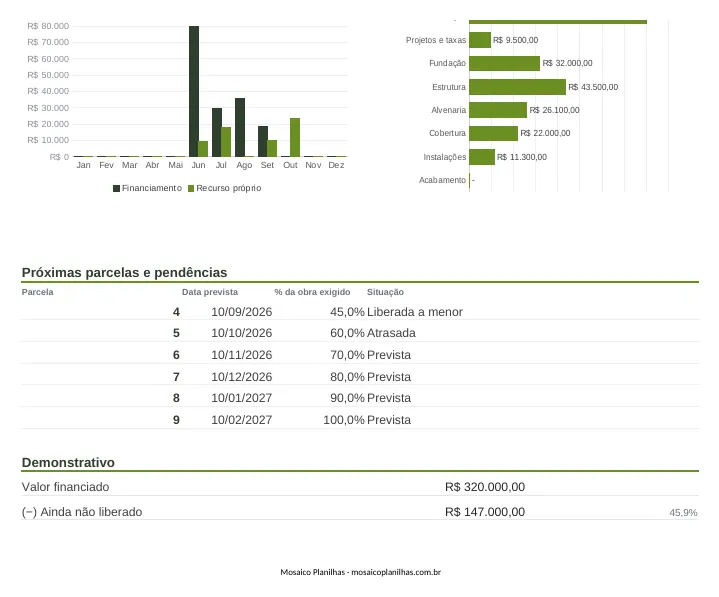The width and height of the screenshot is (719, 597).
Task: Select the 100,0% cell of parcela 9
Action: [x=343, y=420]
